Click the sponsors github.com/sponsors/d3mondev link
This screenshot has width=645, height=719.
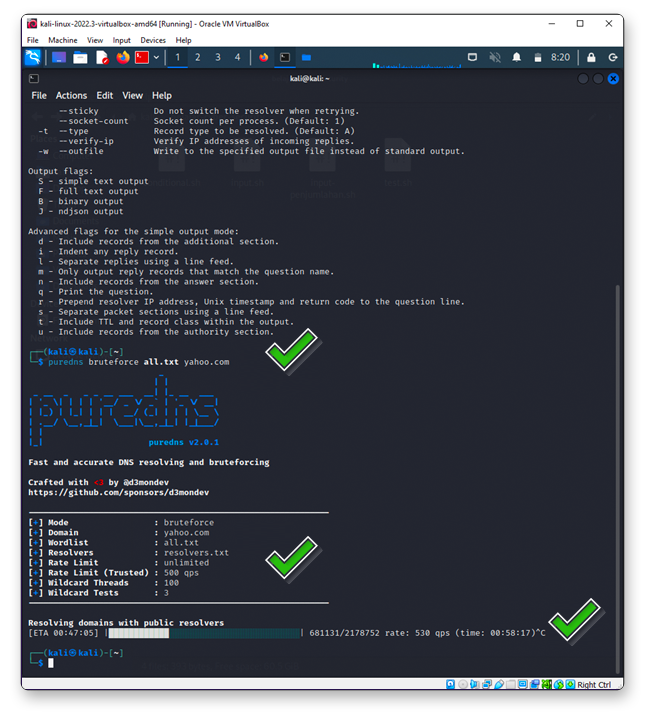(118, 492)
